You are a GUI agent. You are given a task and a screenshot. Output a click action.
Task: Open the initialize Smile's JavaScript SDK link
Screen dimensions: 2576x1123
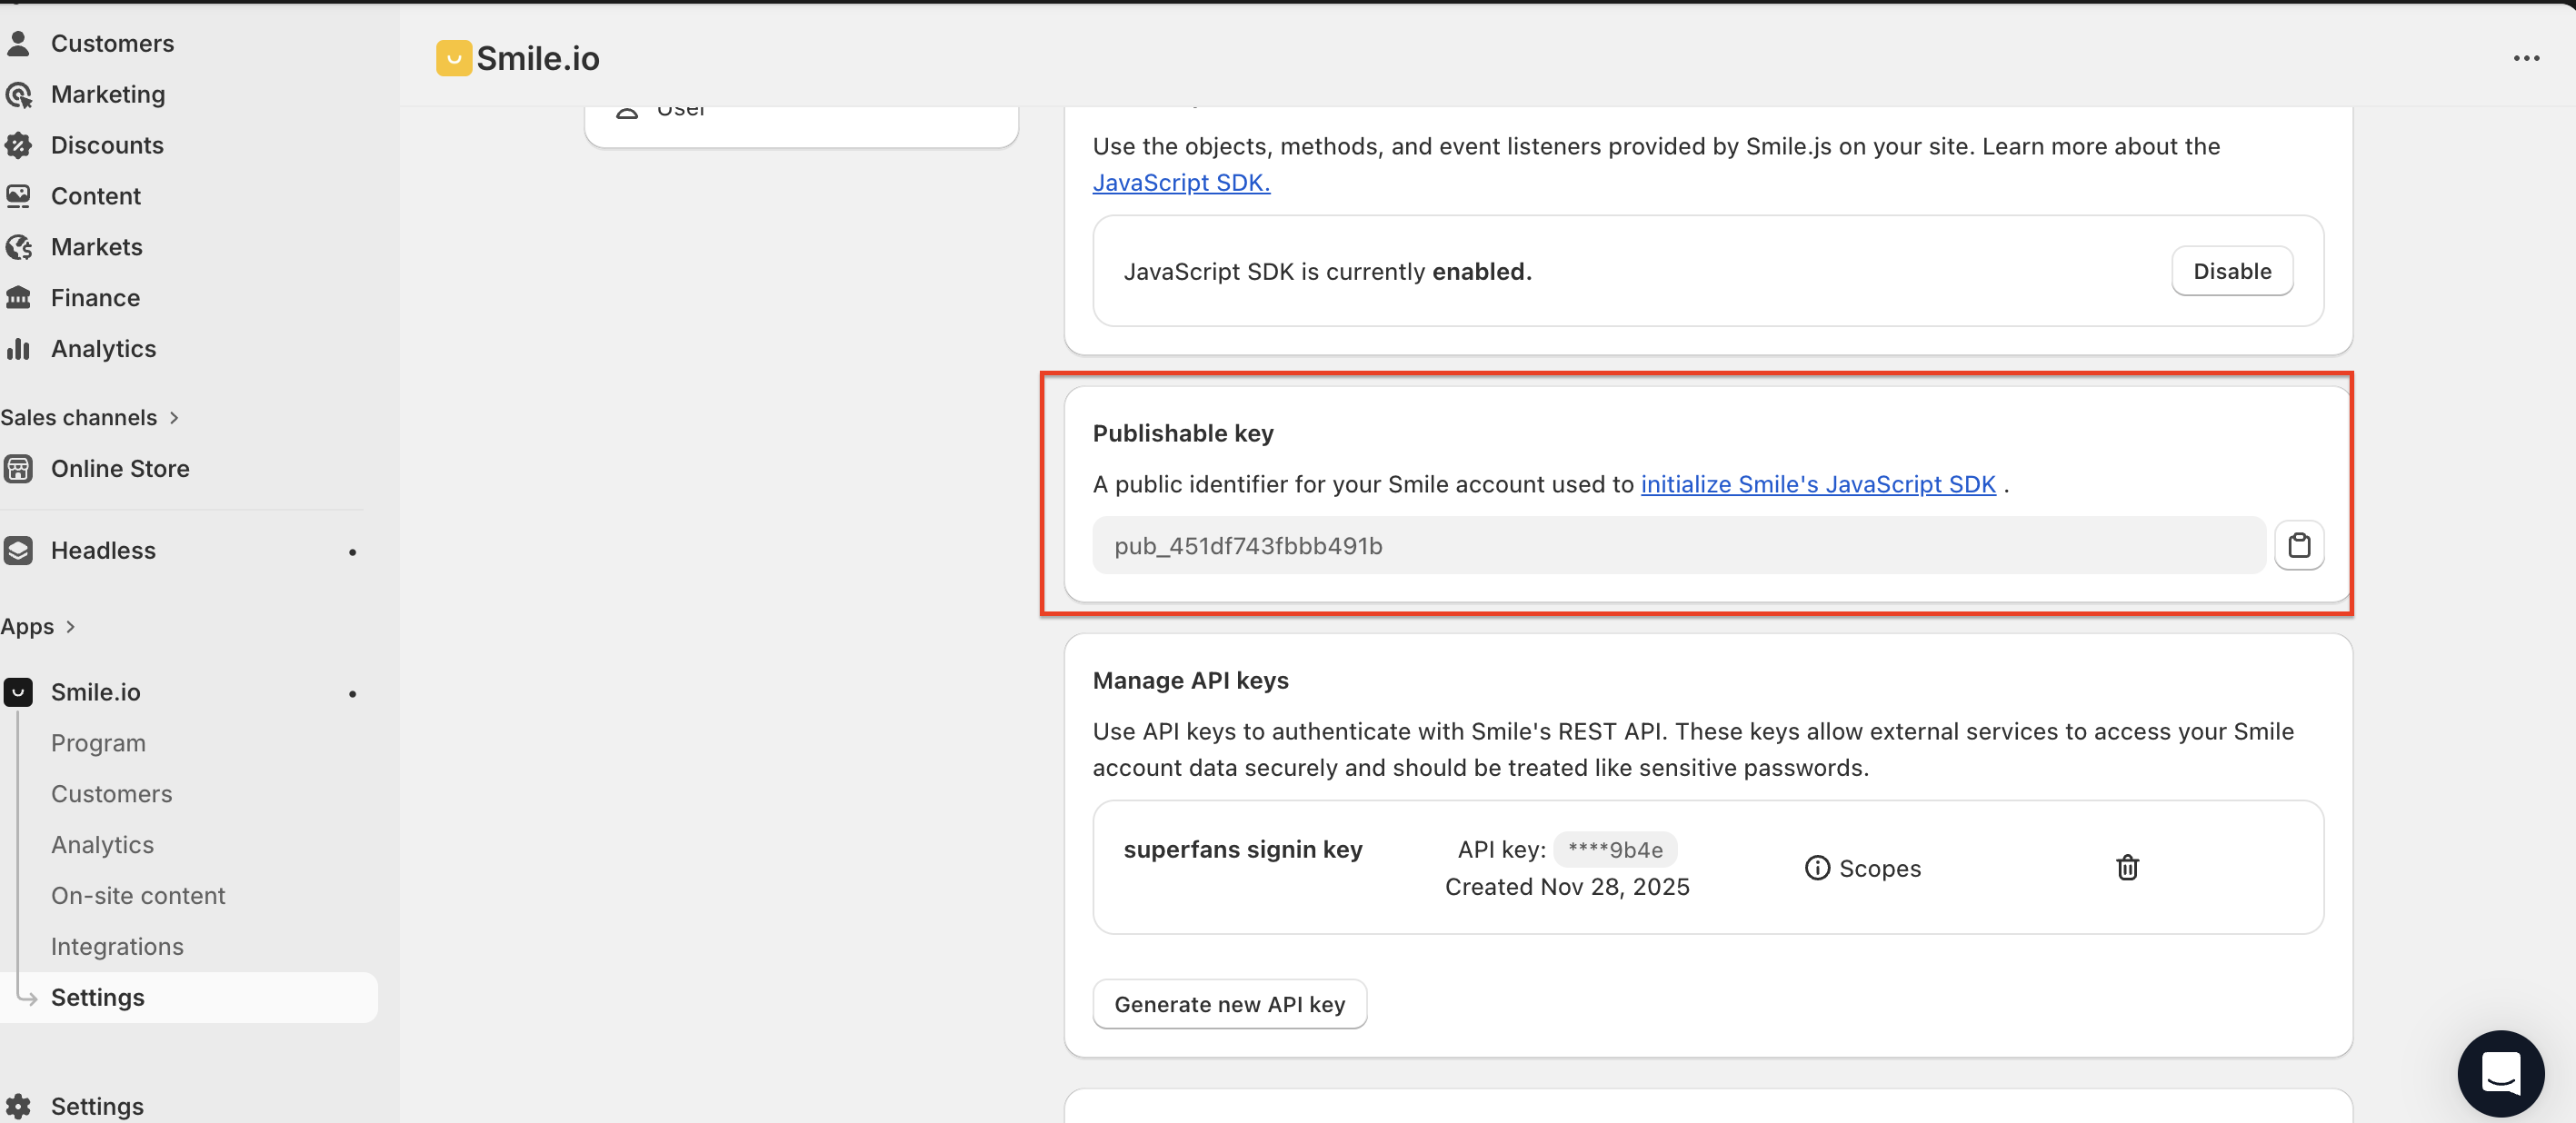[x=1817, y=484]
